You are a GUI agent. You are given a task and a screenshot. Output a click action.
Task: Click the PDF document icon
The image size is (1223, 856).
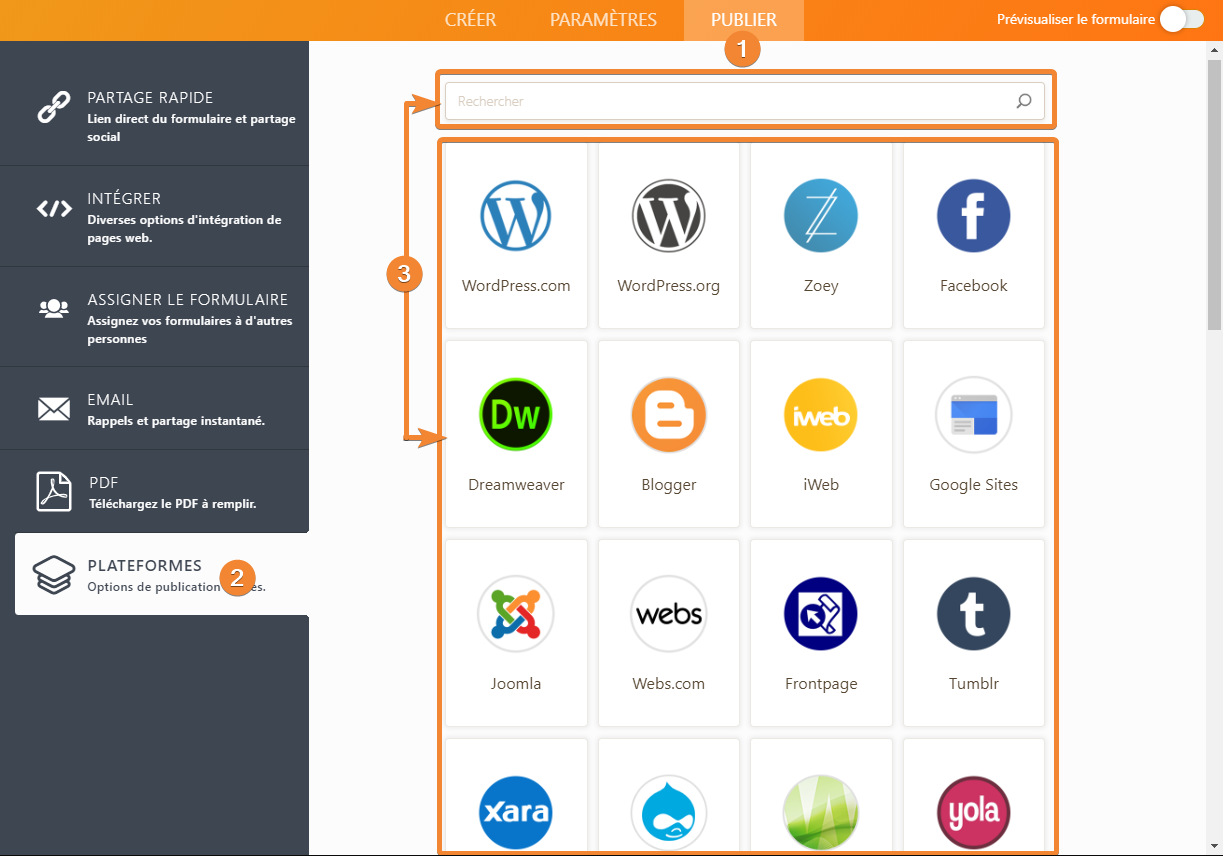click(54, 491)
